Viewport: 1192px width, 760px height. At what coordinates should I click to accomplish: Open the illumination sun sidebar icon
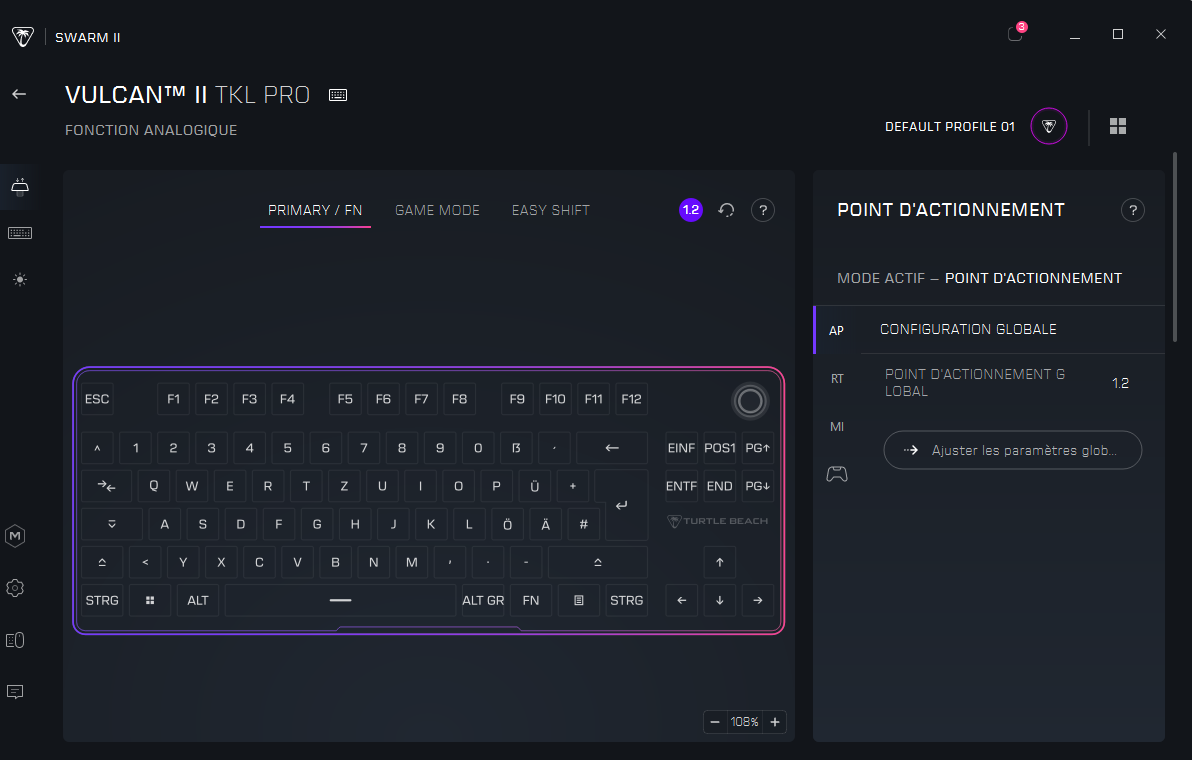[x=20, y=280]
